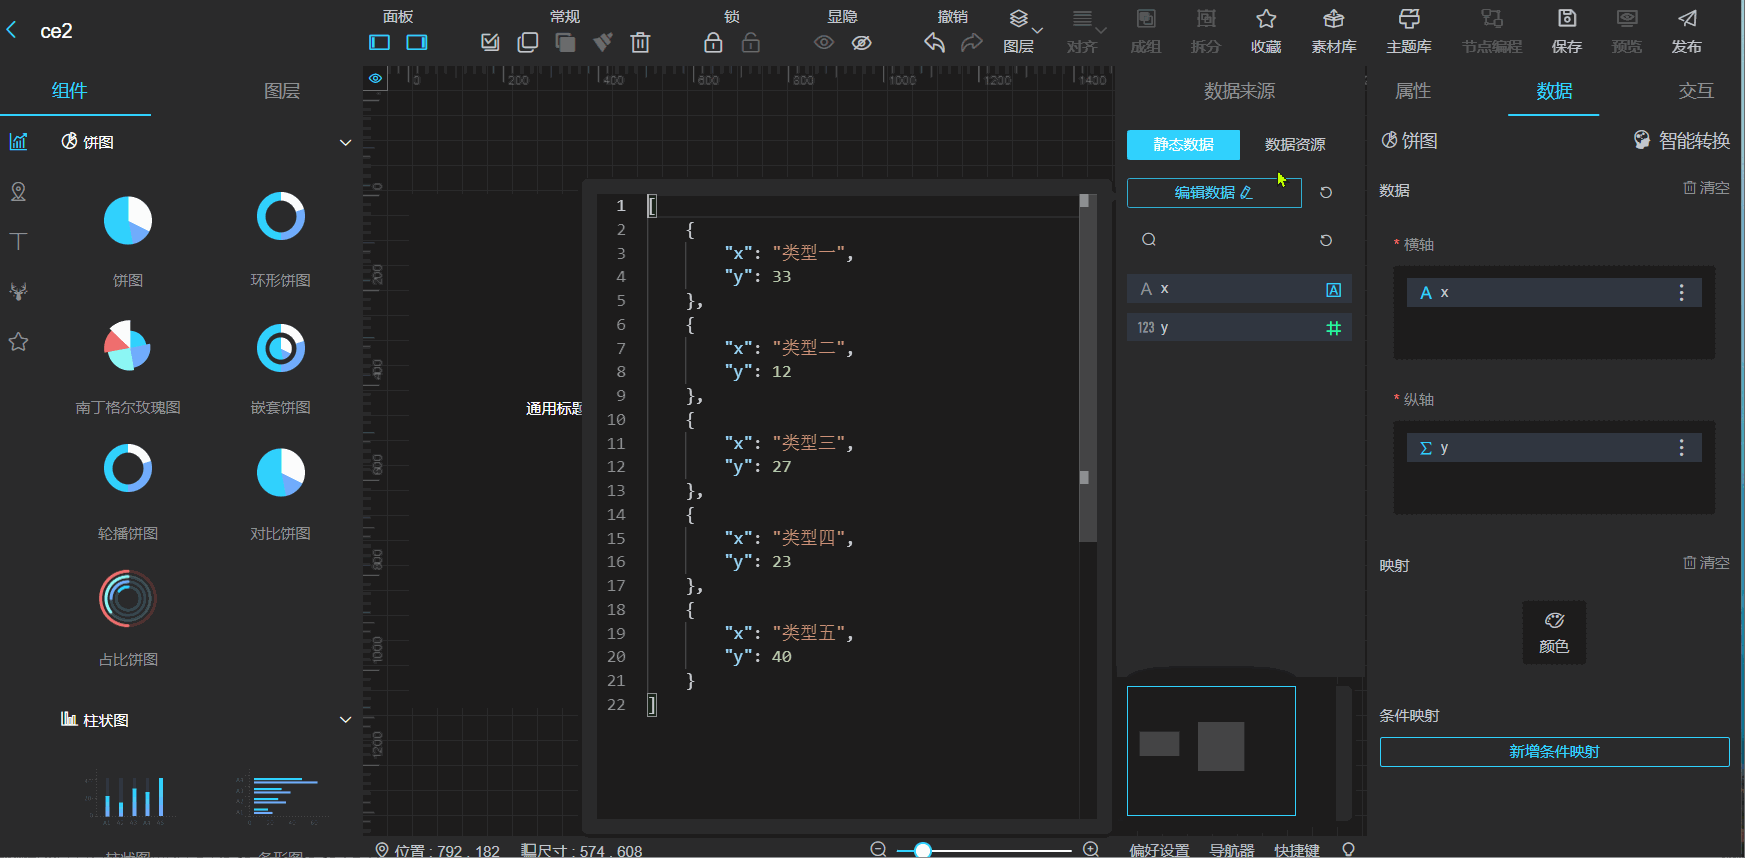Open the options menu for 纵轴 y field
Image resolution: width=1745 pixels, height=858 pixels.
(x=1681, y=447)
